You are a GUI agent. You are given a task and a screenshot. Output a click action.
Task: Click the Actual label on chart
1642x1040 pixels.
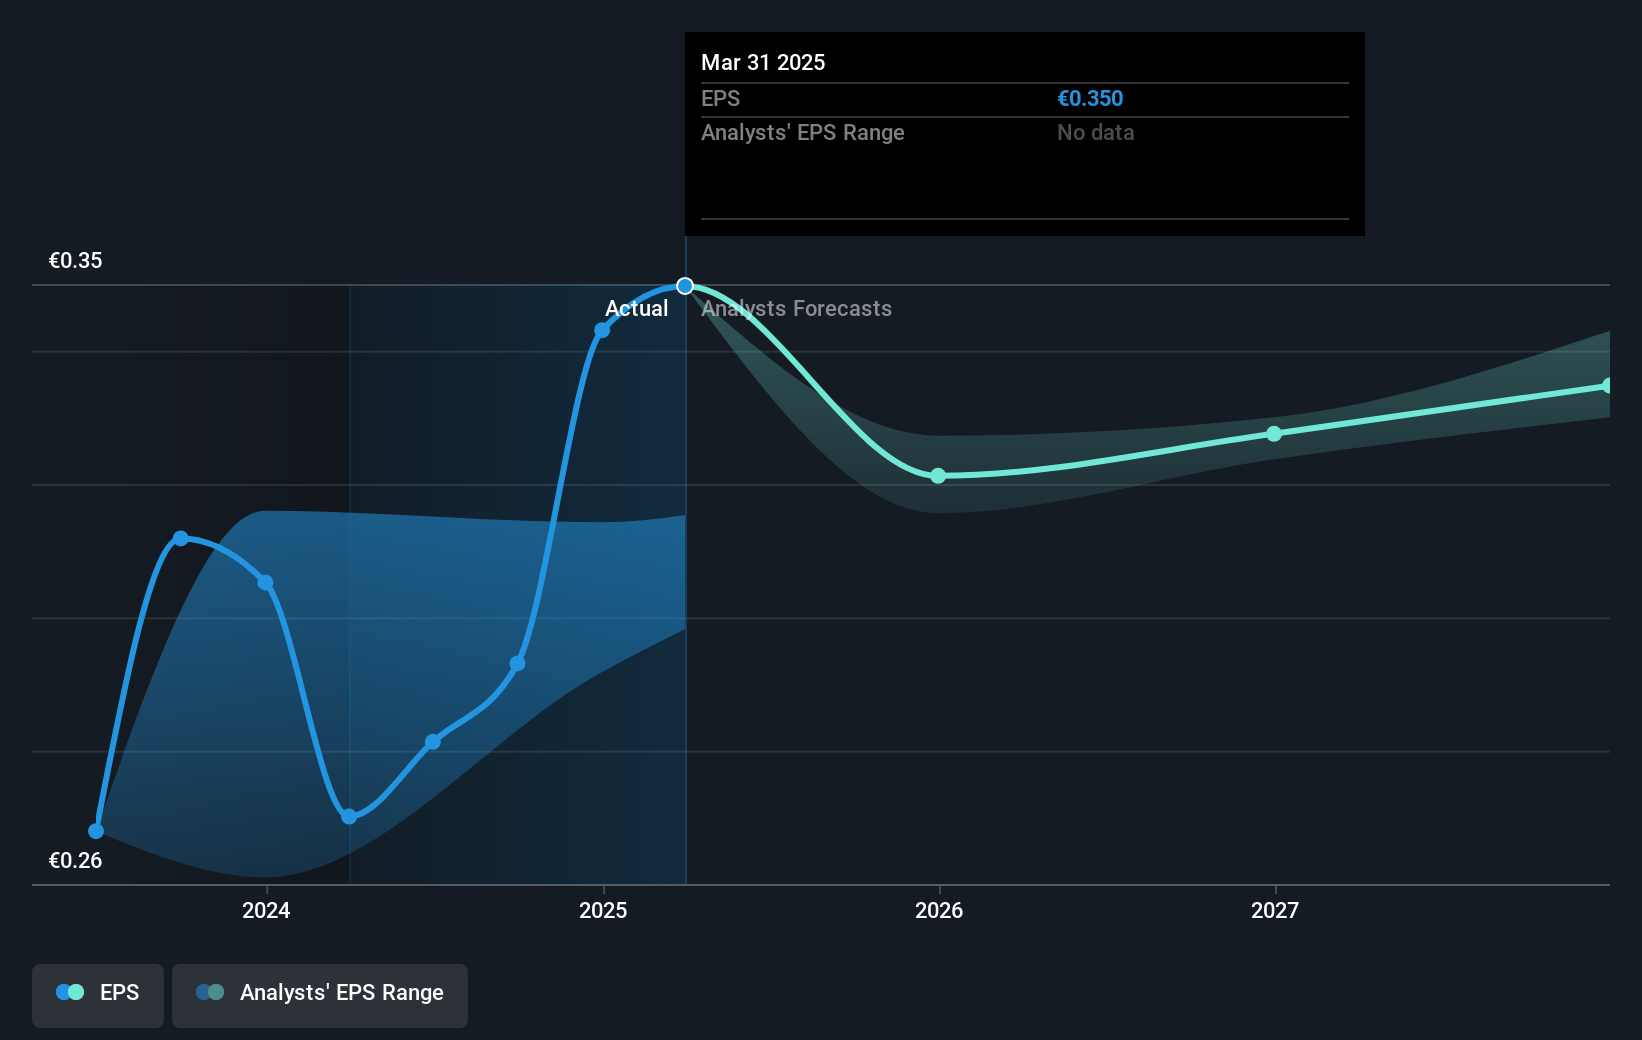click(636, 309)
